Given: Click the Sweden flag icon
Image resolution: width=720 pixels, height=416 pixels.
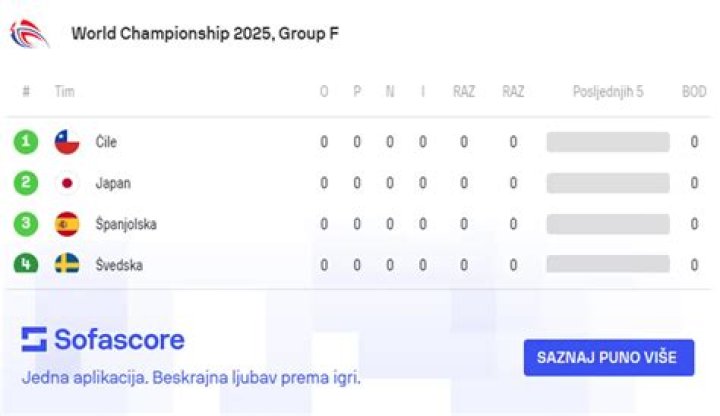Looking at the screenshot, I should 67,264.
